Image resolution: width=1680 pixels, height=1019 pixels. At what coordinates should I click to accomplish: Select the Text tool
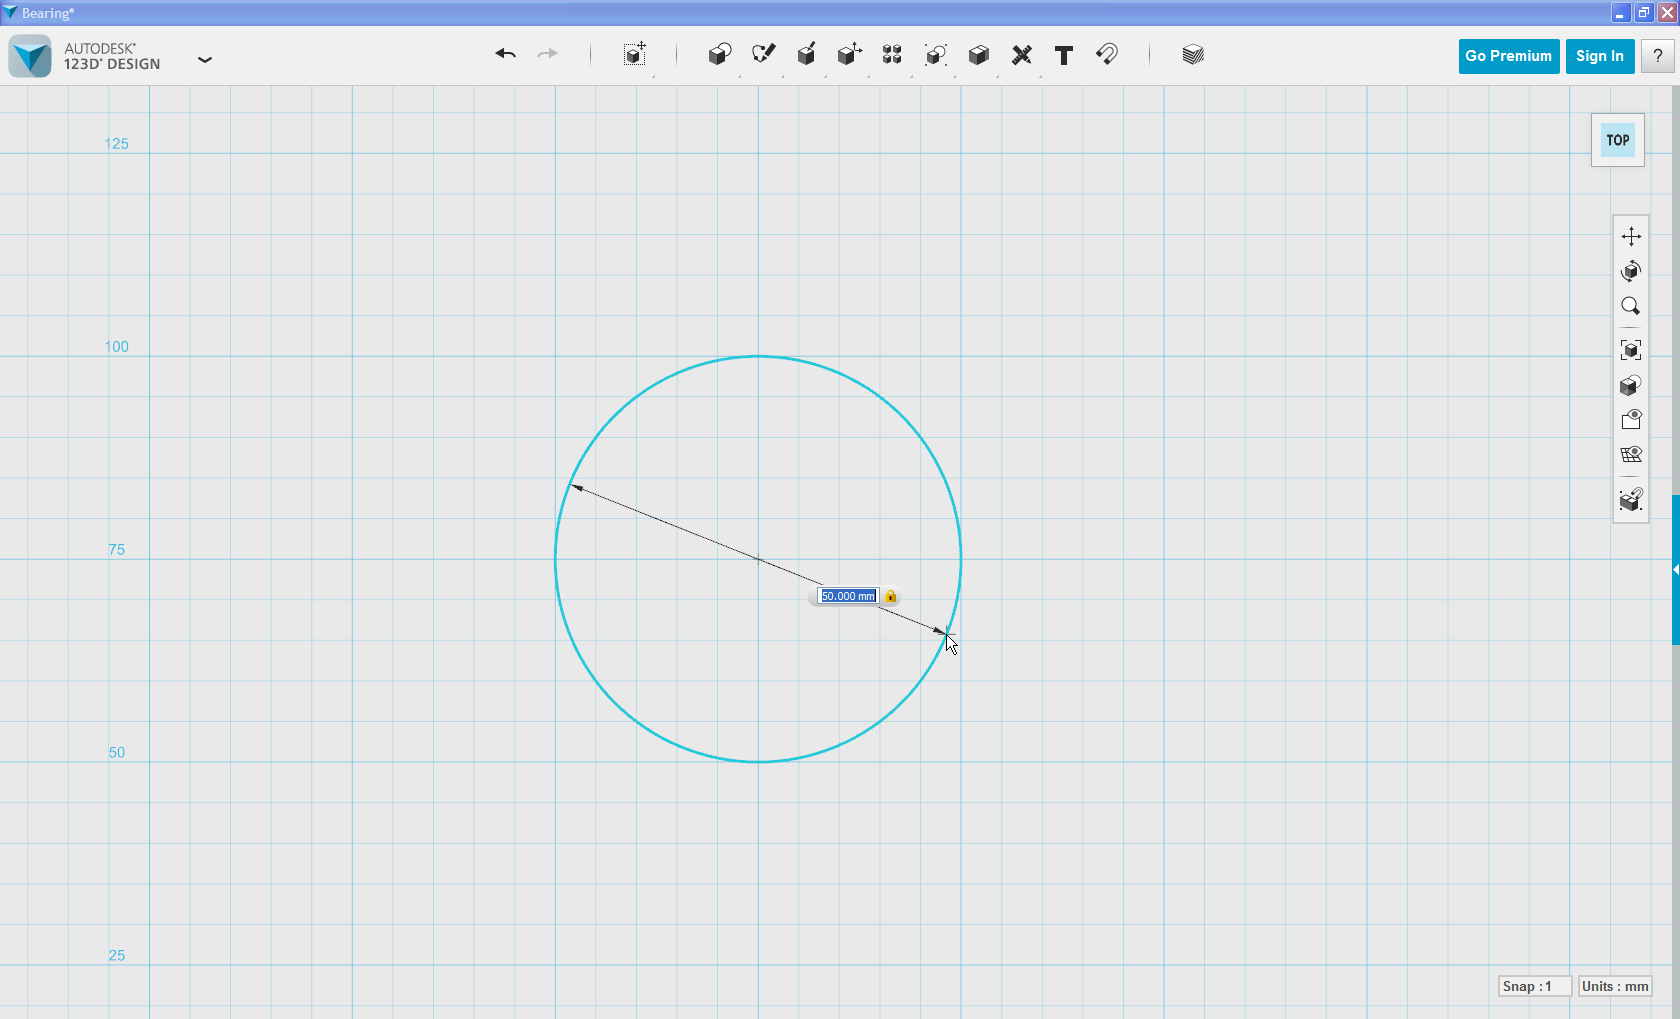coord(1064,55)
